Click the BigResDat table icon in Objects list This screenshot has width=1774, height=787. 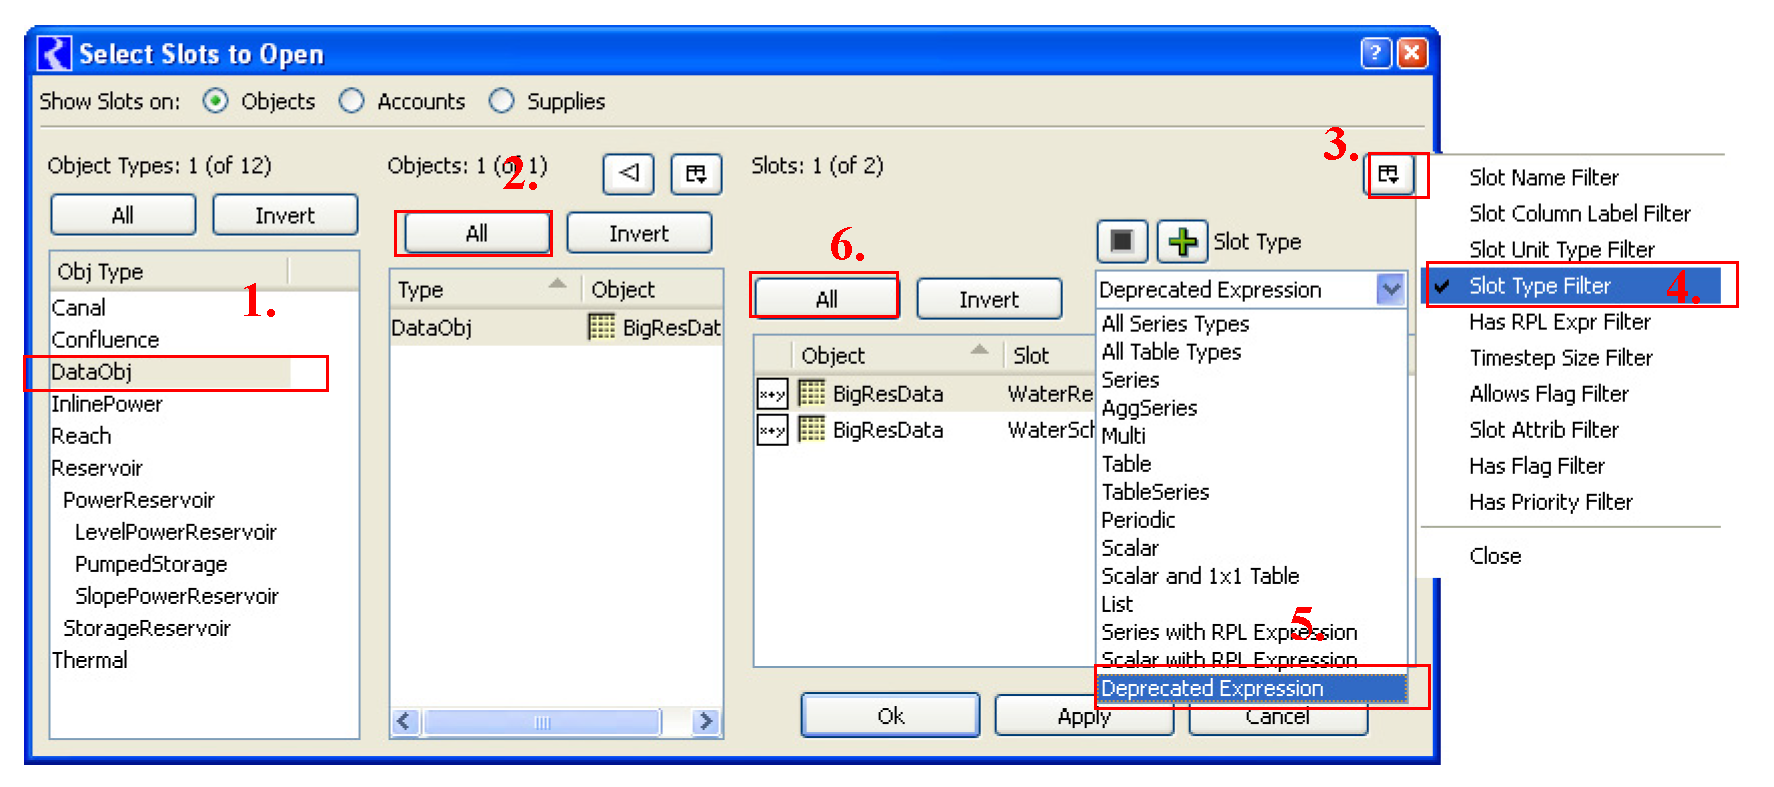pyautogui.click(x=602, y=327)
